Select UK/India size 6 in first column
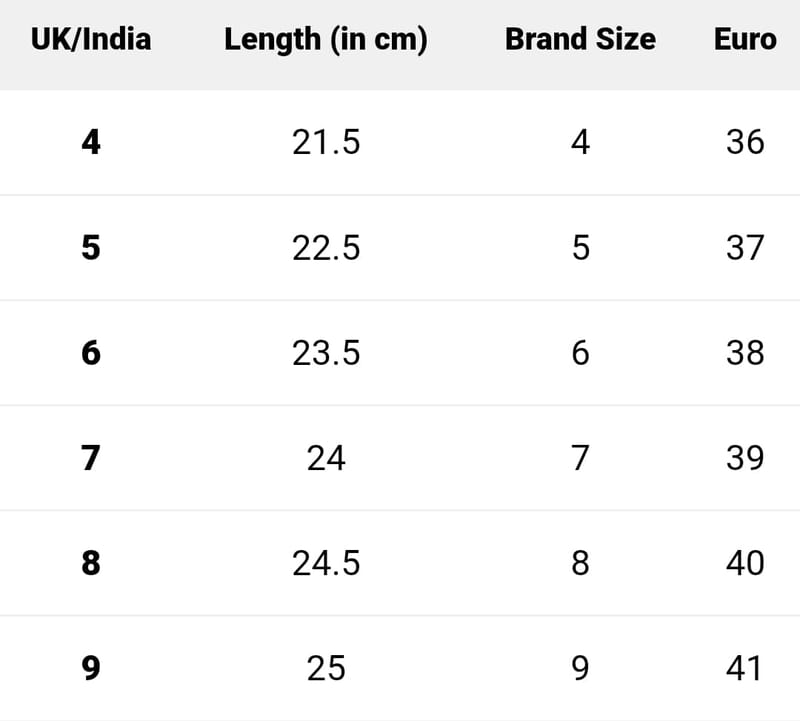Screen dimensions: 800x721 click(x=91, y=353)
